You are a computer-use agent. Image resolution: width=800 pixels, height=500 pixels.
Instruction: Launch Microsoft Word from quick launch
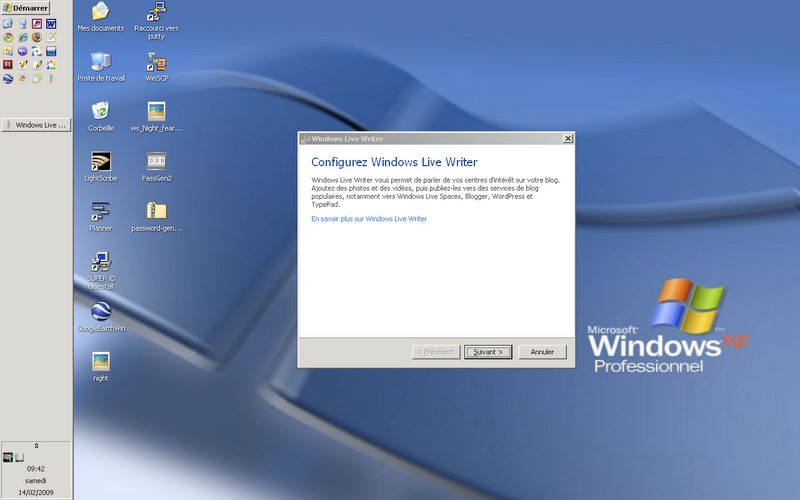[51, 23]
